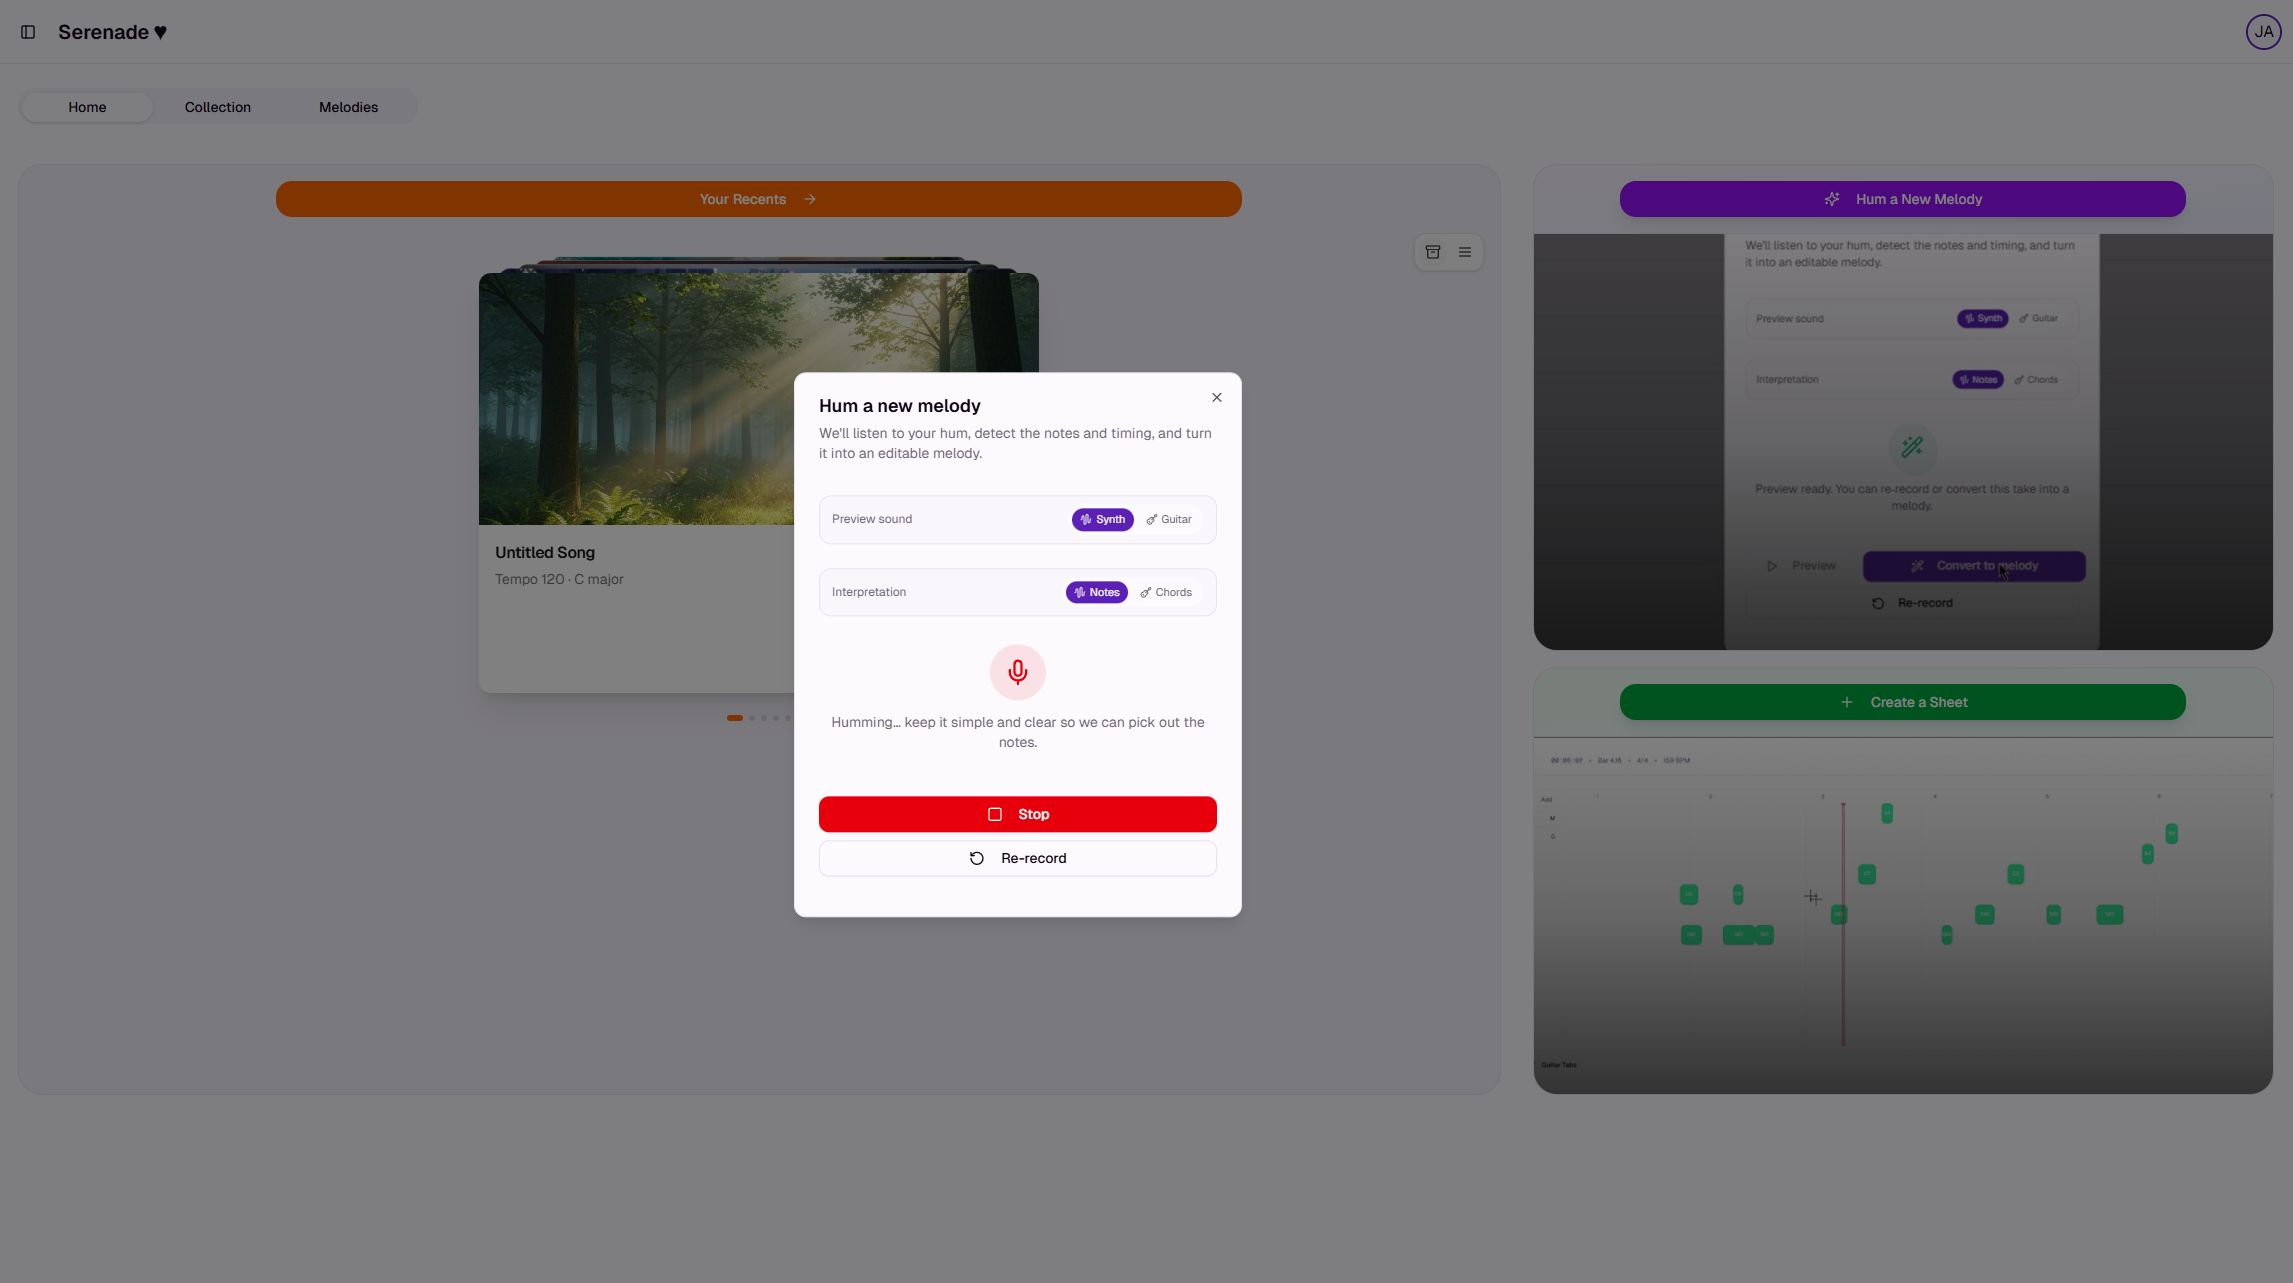Select Synth preview sound
Screen dimensions: 2293x1283
pyautogui.click(x=1102, y=520)
